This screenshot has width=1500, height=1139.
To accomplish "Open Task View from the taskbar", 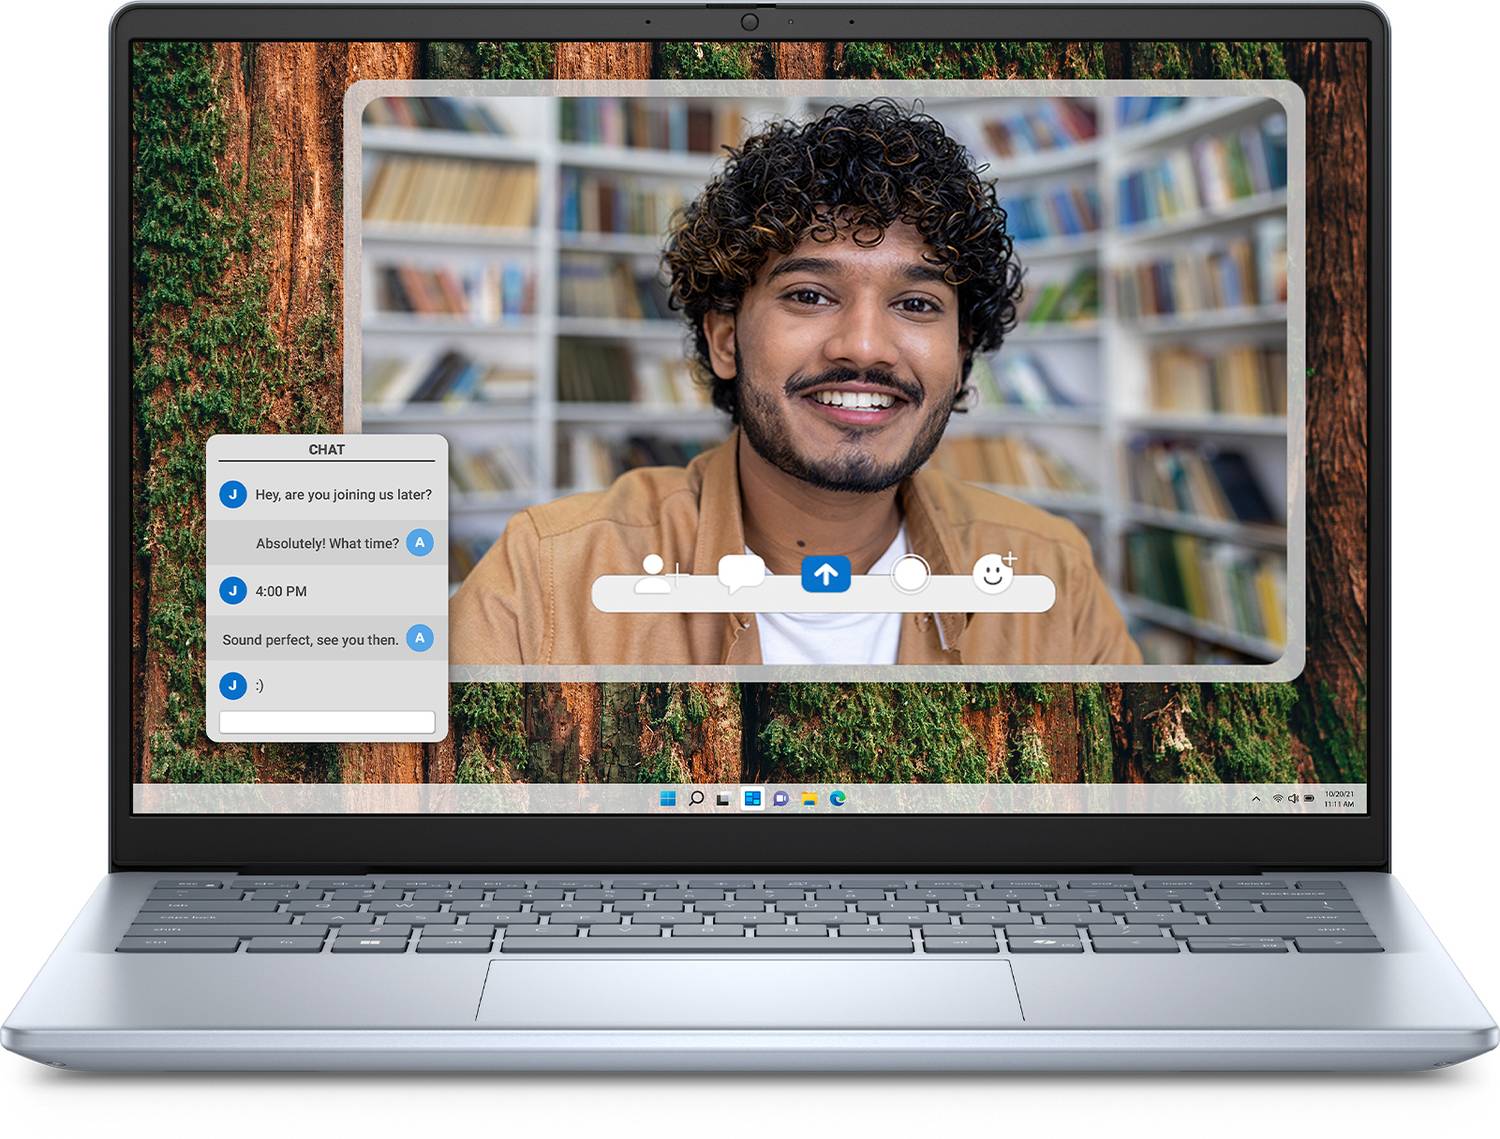I will [x=724, y=798].
